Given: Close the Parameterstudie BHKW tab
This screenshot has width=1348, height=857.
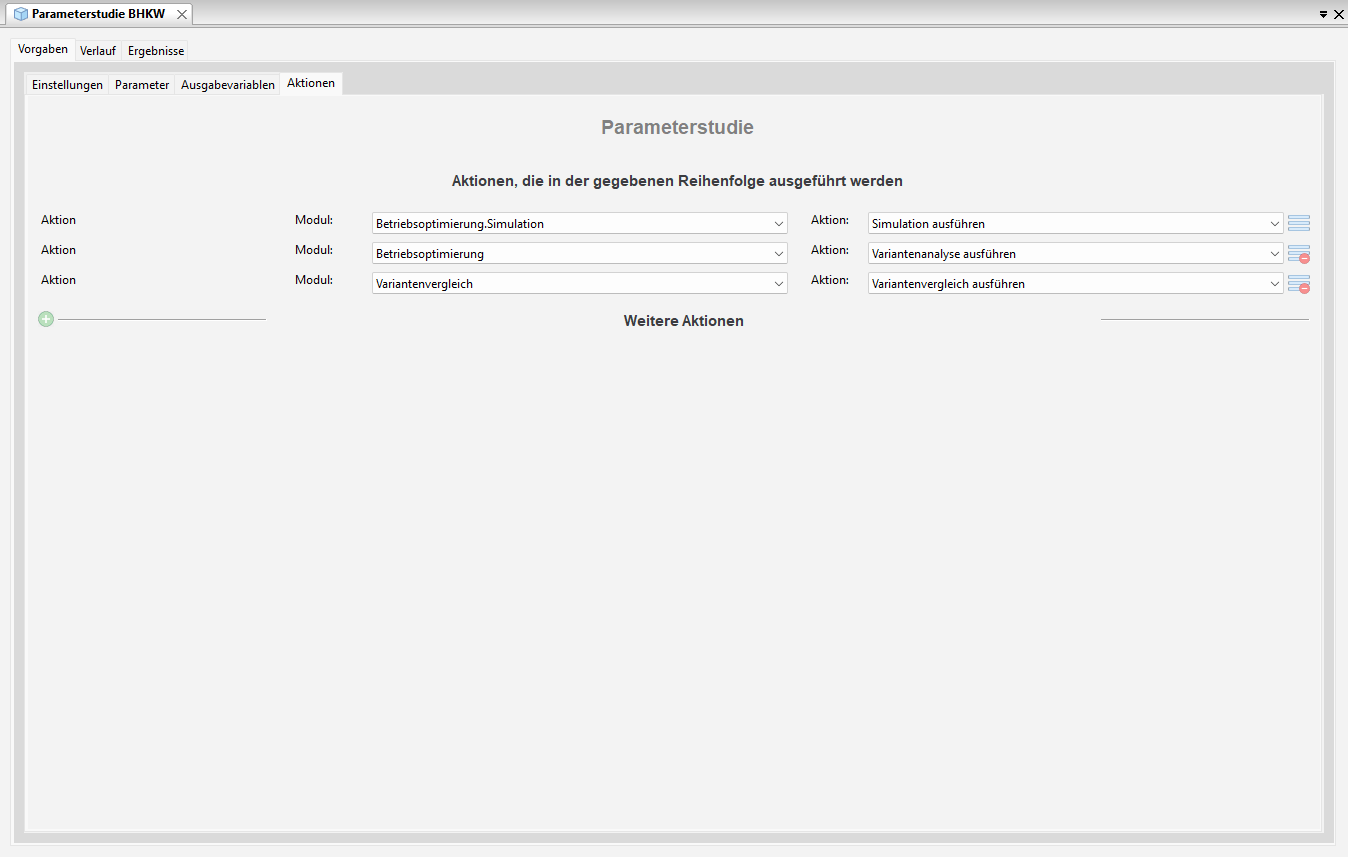Looking at the screenshot, I should 182,14.
